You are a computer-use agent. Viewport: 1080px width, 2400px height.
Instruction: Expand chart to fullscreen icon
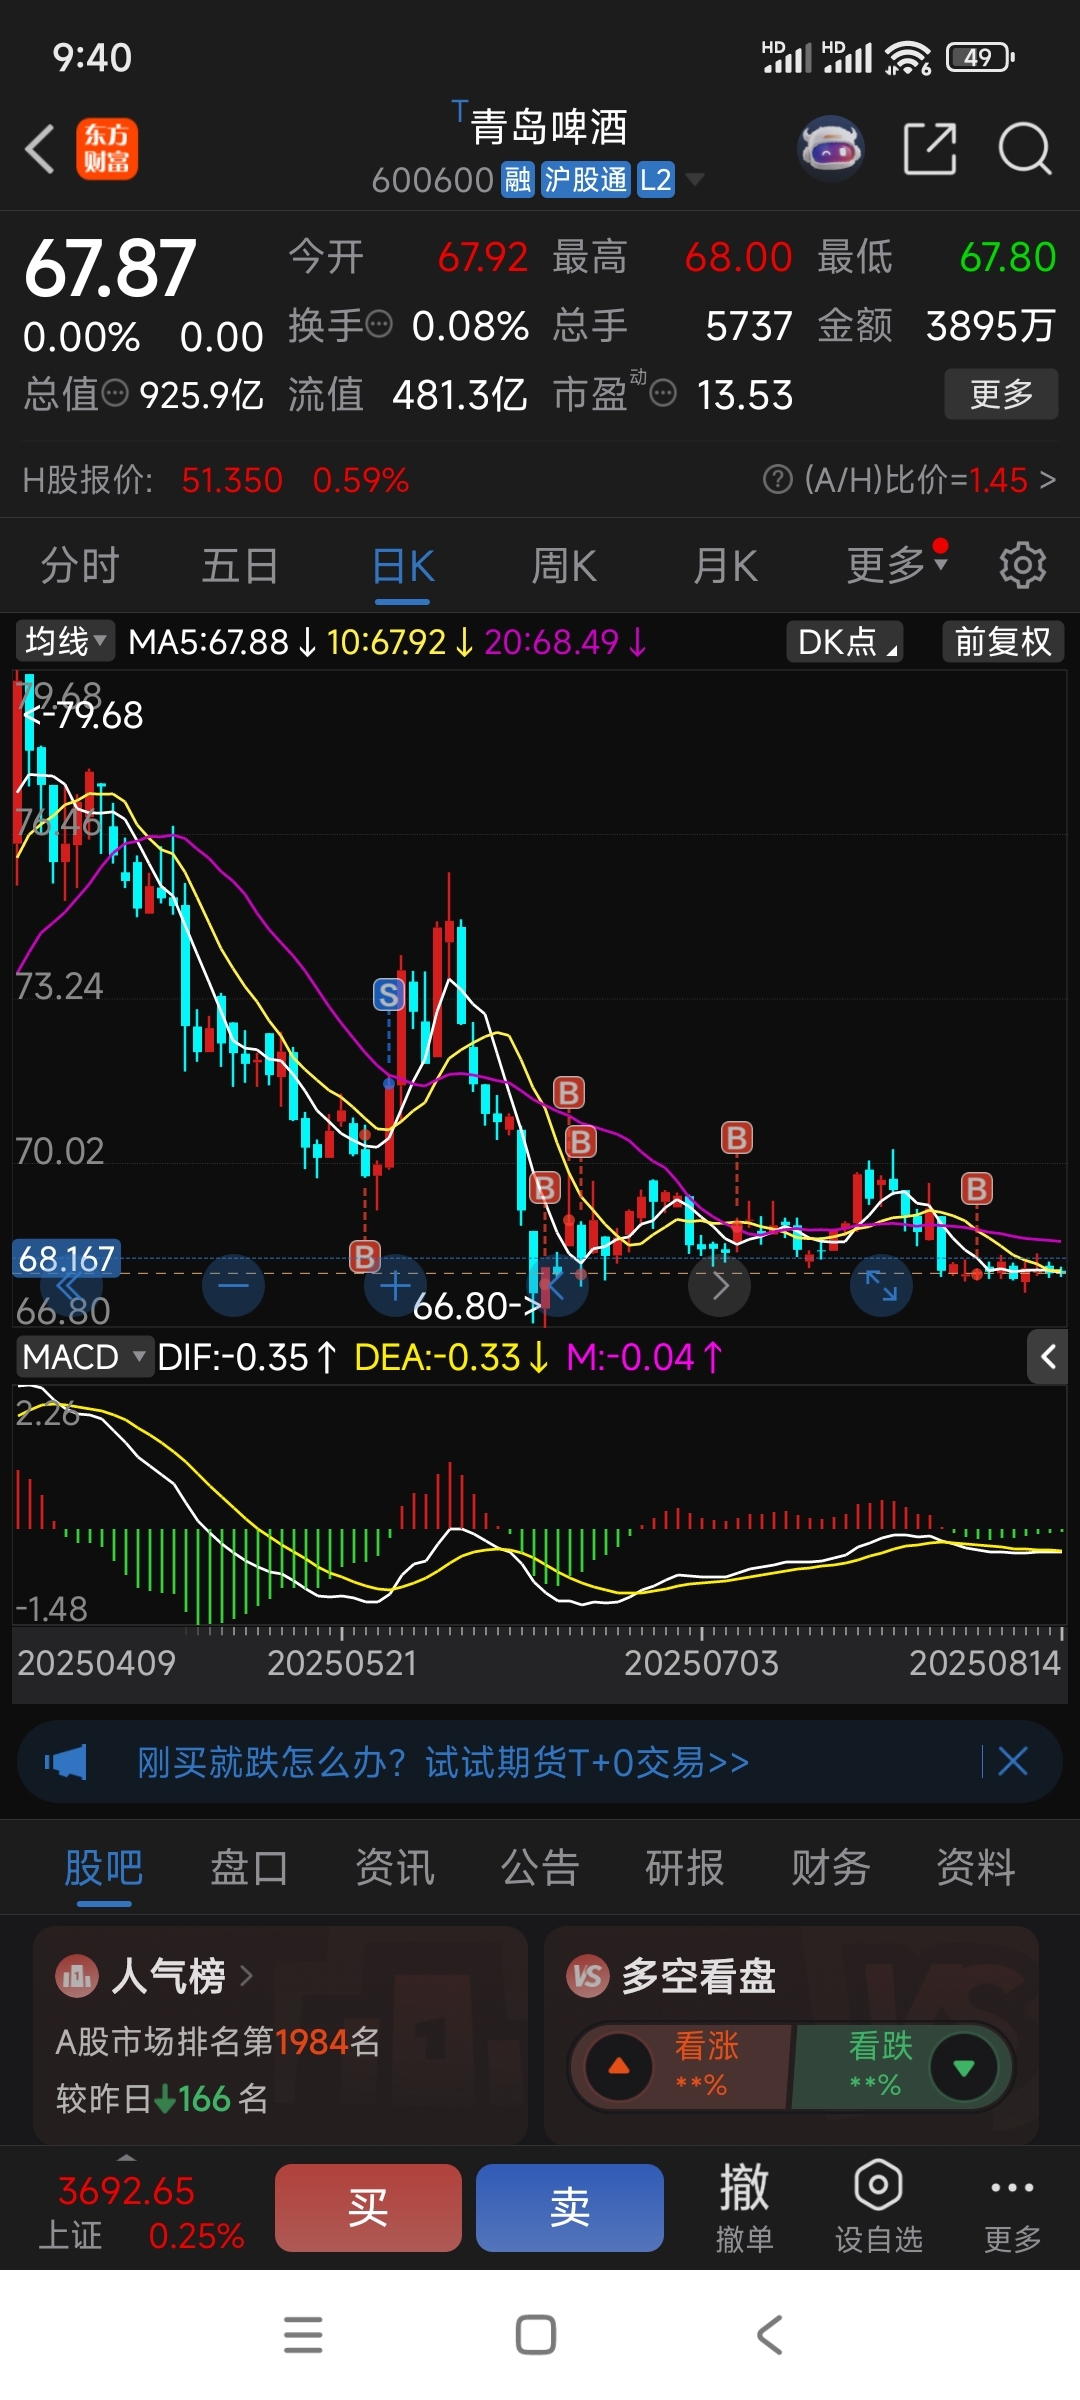point(881,1286)
